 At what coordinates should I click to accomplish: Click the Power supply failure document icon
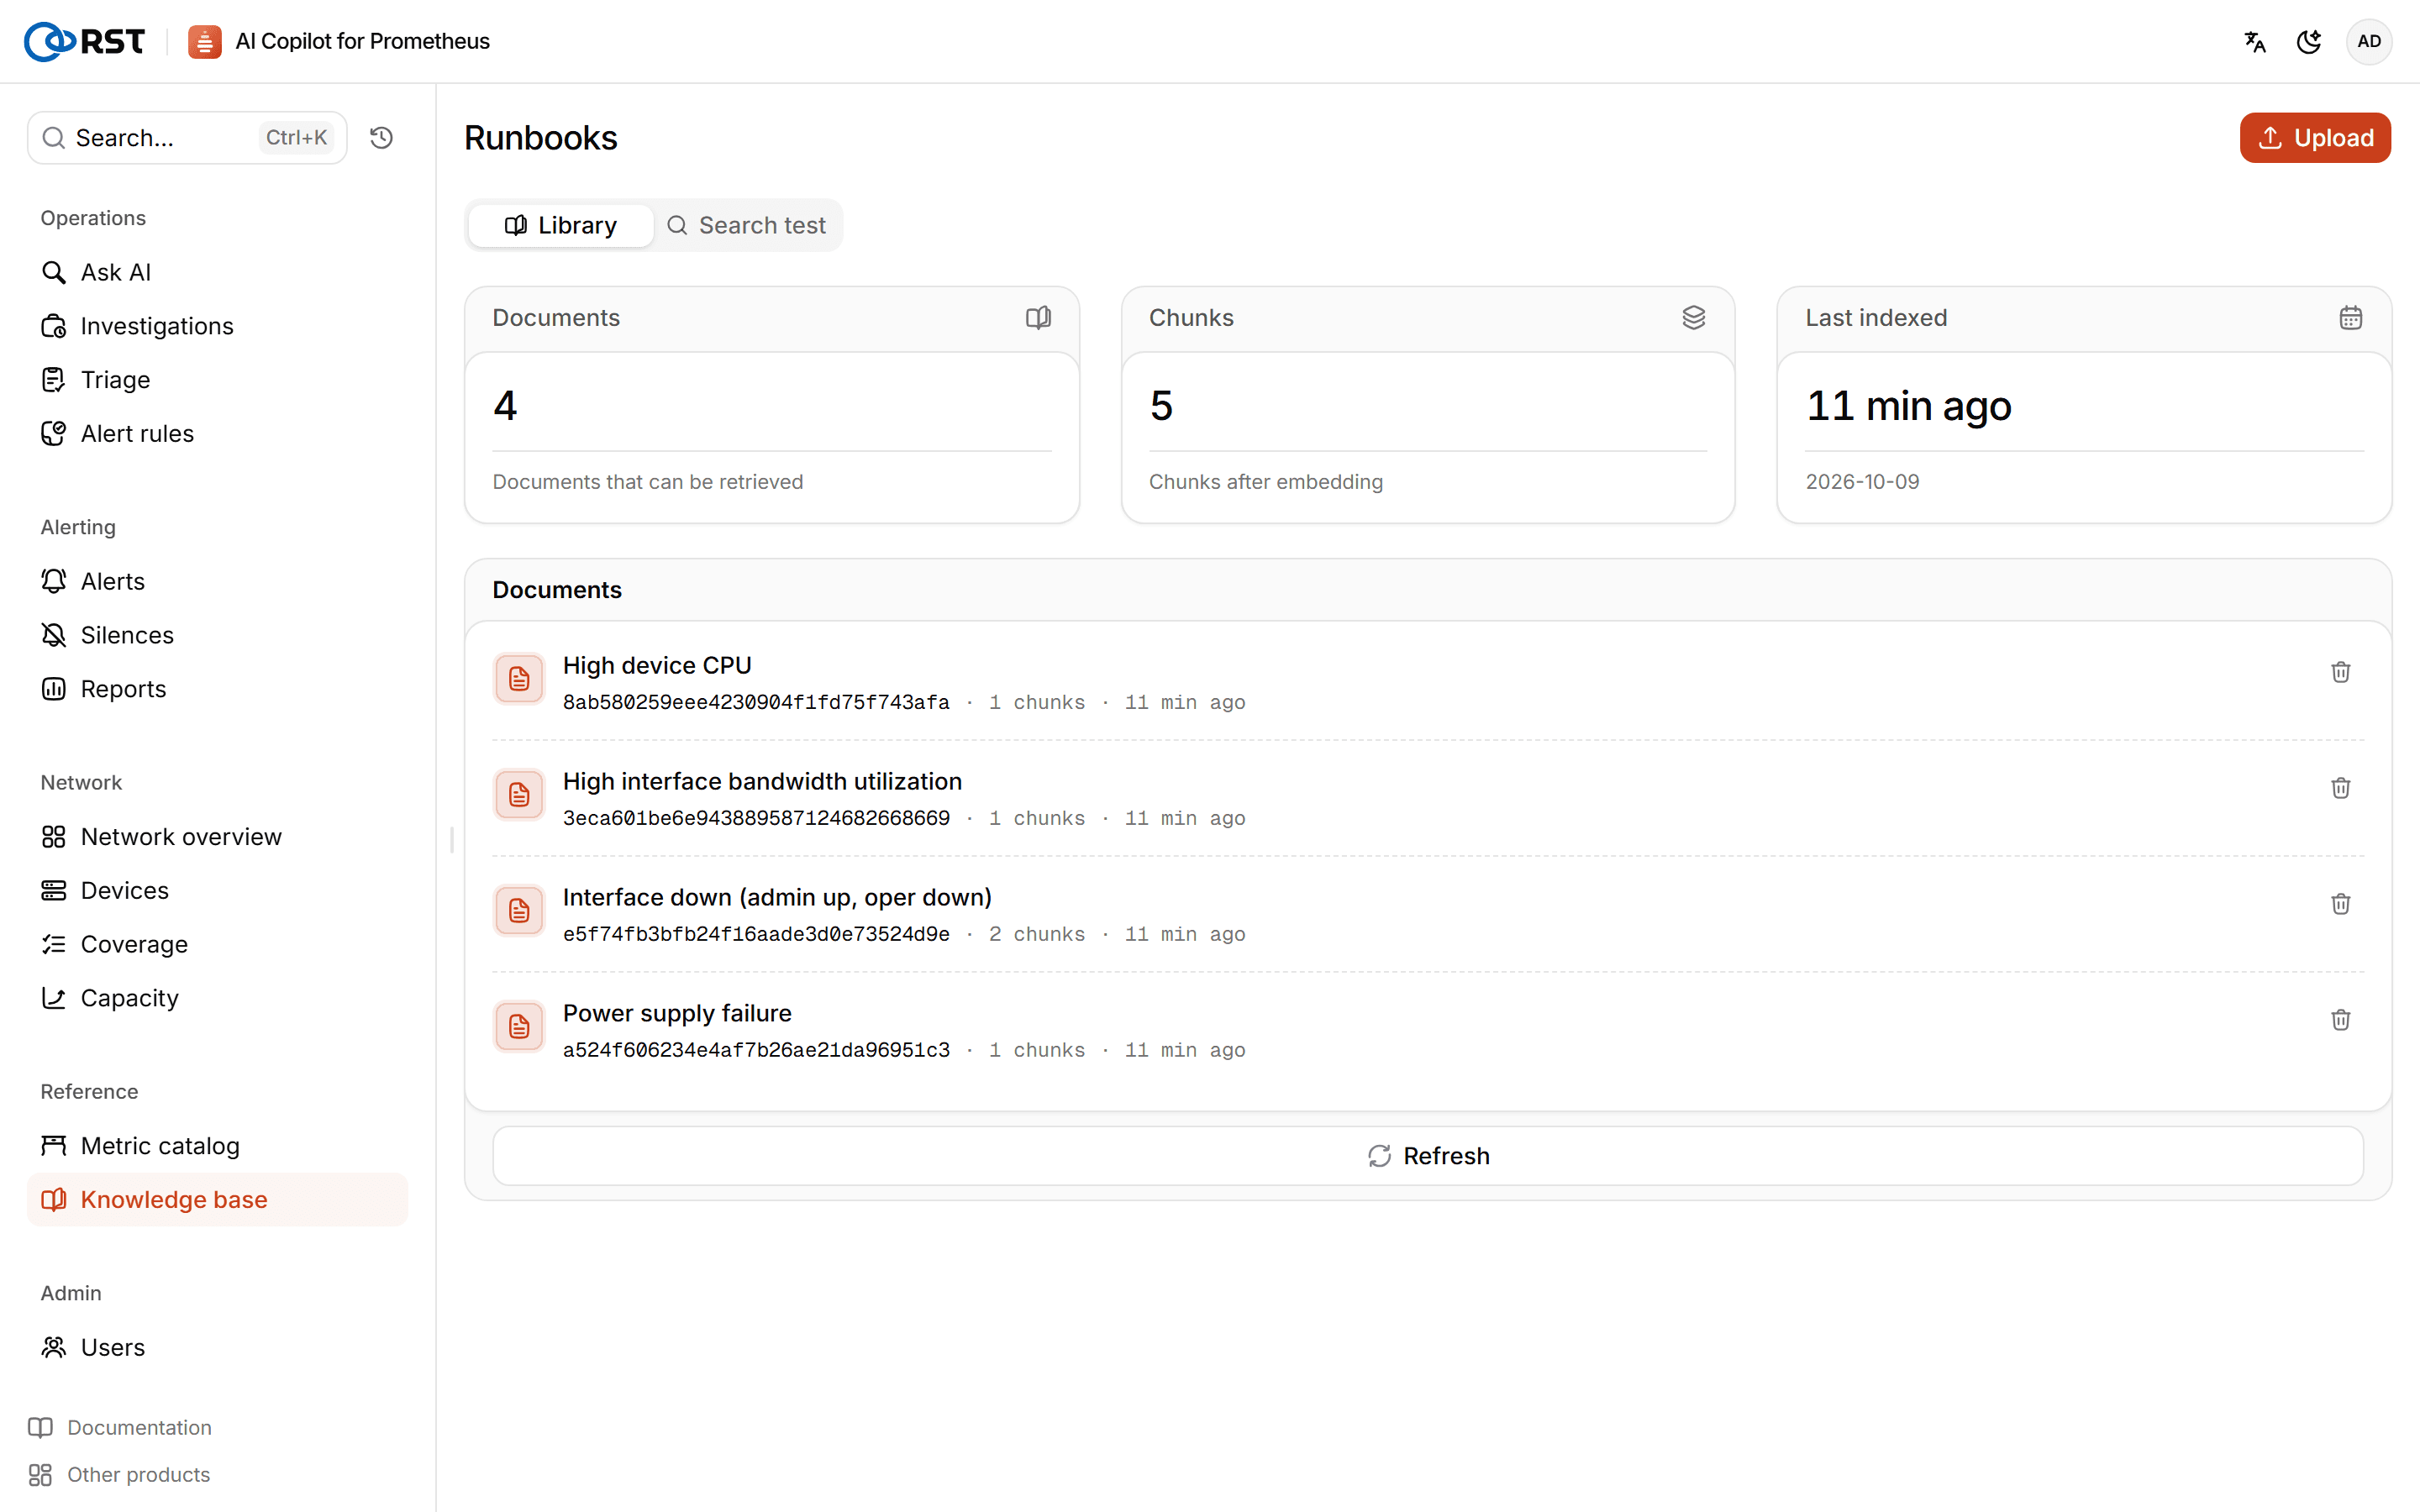coord(519,1027)
